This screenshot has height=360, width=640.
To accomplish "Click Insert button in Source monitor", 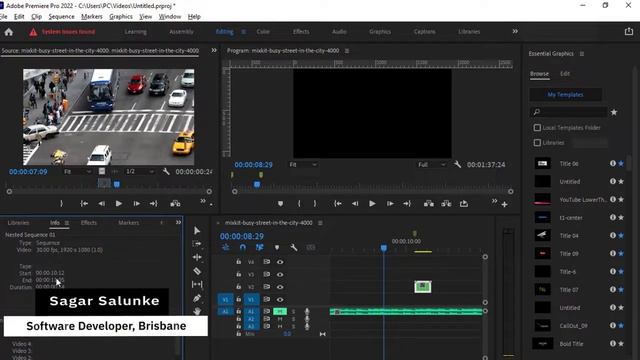I will pos(176,203).
